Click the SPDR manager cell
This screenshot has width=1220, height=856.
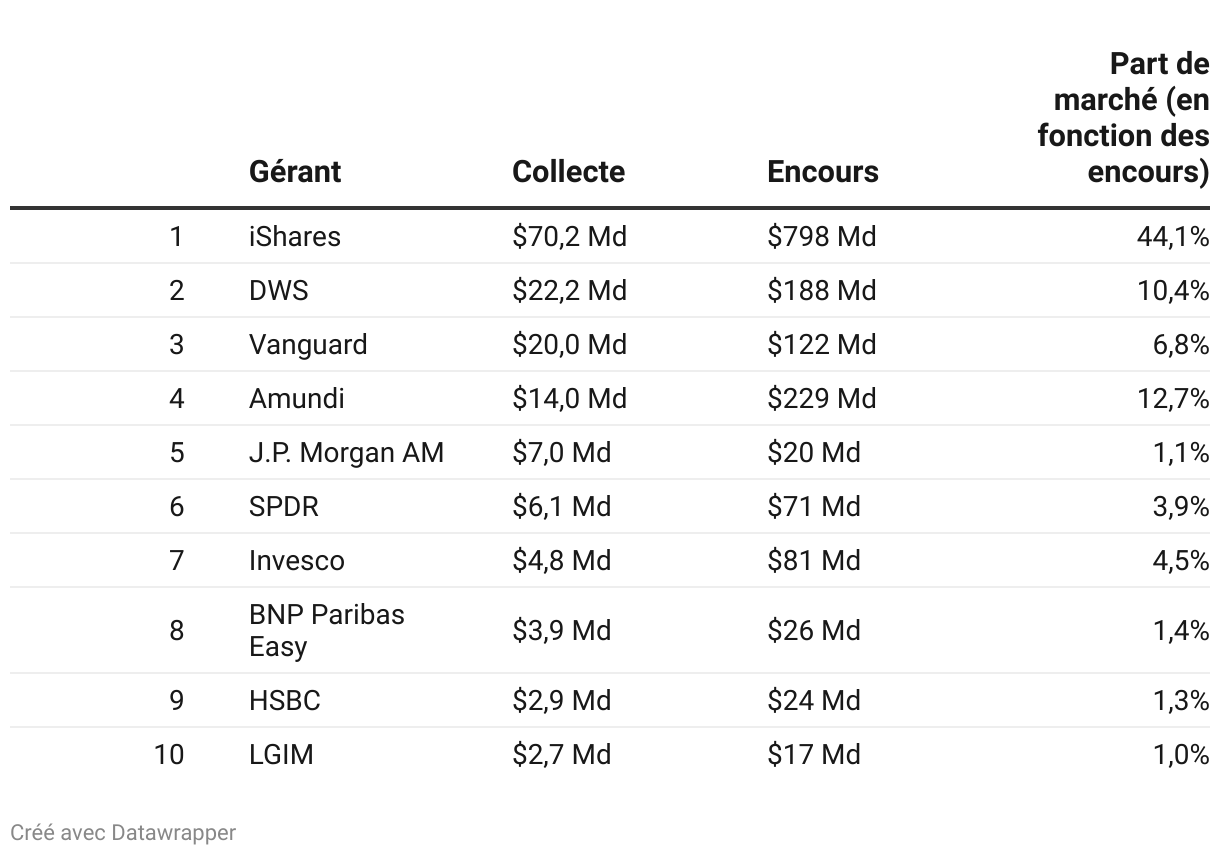[284, 507]
